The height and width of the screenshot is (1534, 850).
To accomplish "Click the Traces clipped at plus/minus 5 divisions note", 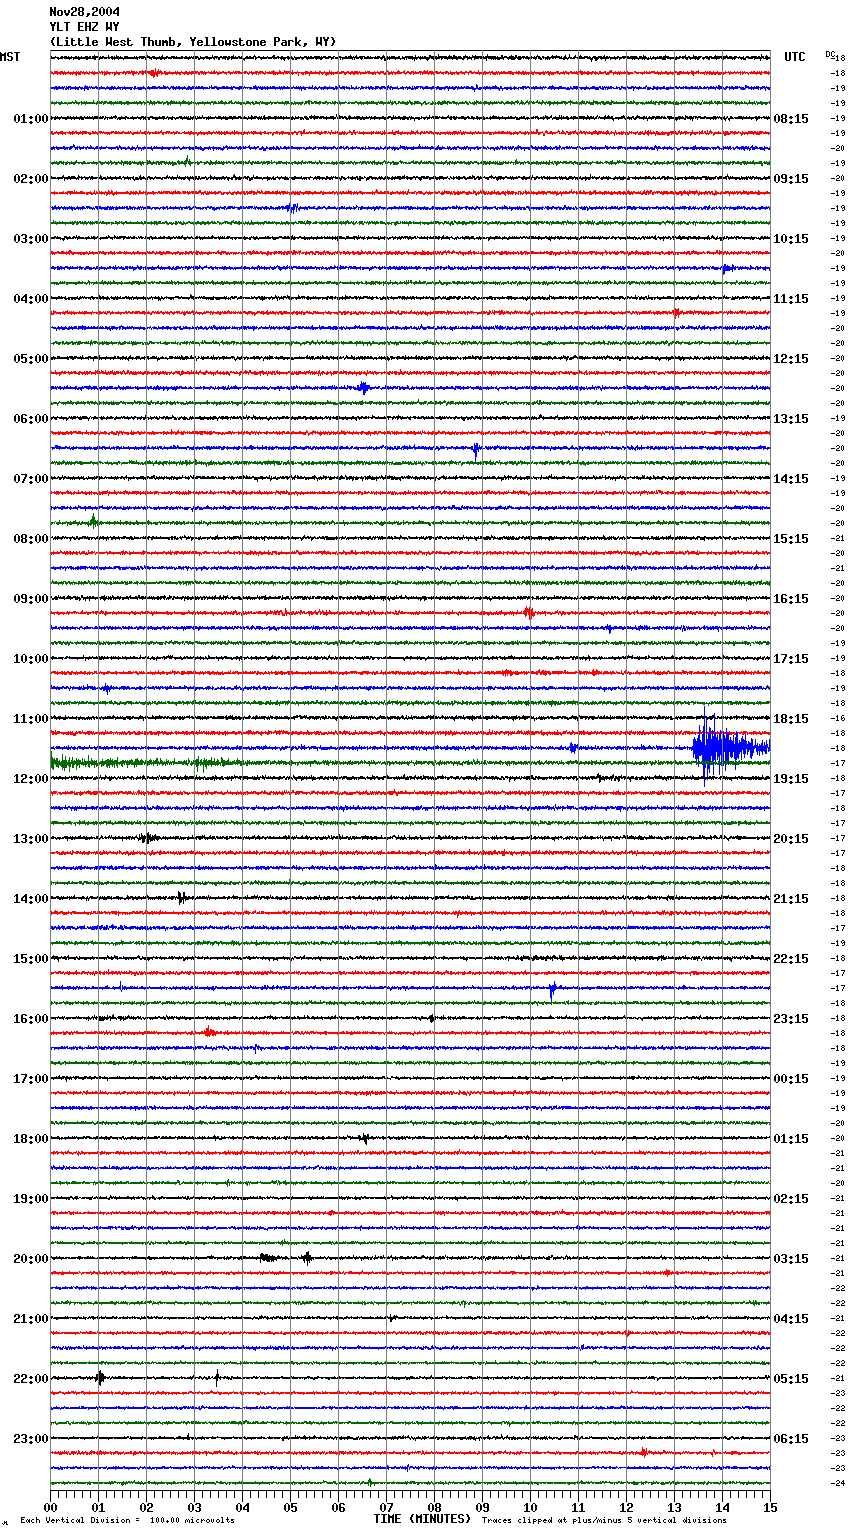I will [604, 1521].
